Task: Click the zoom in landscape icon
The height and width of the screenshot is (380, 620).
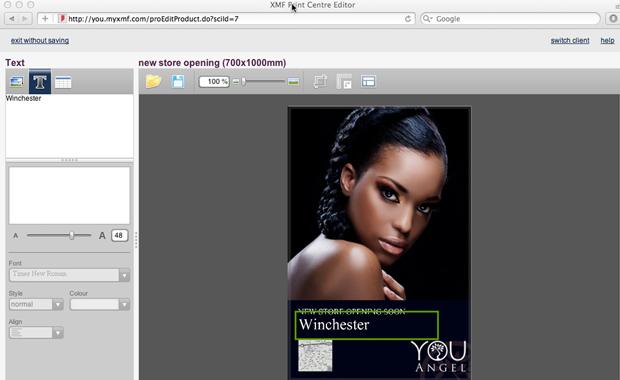Action: pyautogui.click(x=293, y=82)
